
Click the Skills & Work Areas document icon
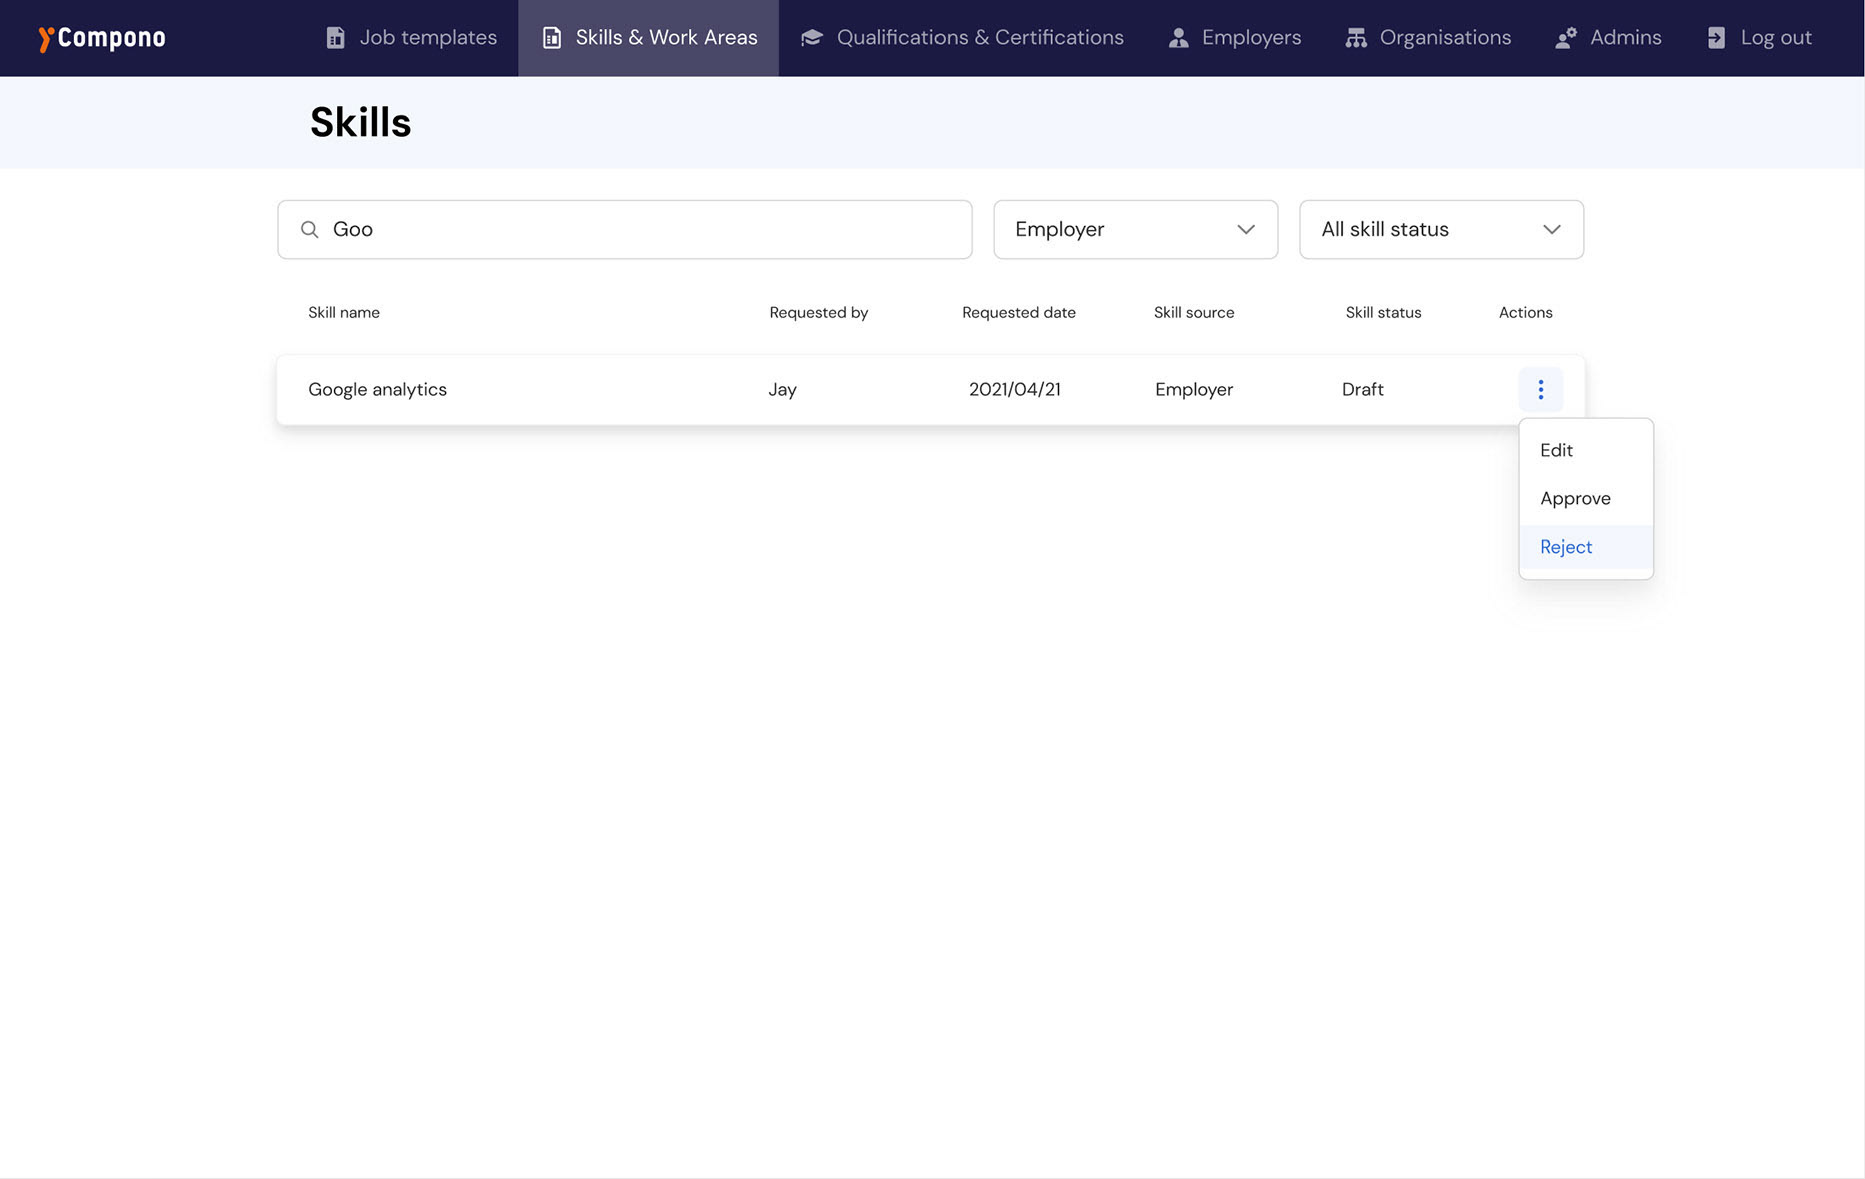click(x=552, y=38)
